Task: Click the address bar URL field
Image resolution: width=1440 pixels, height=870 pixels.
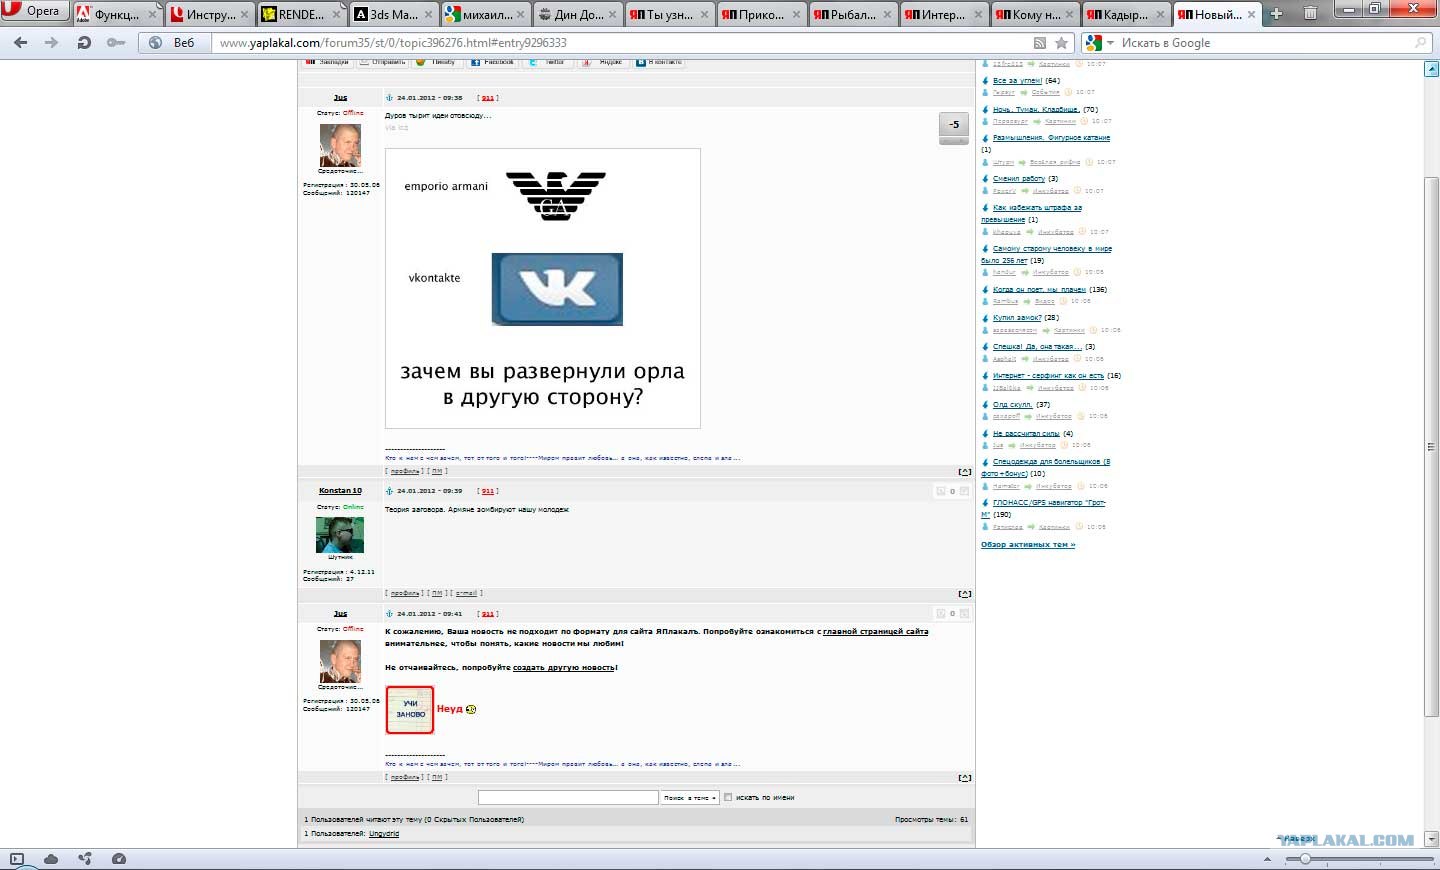Action: coord(620,43)
